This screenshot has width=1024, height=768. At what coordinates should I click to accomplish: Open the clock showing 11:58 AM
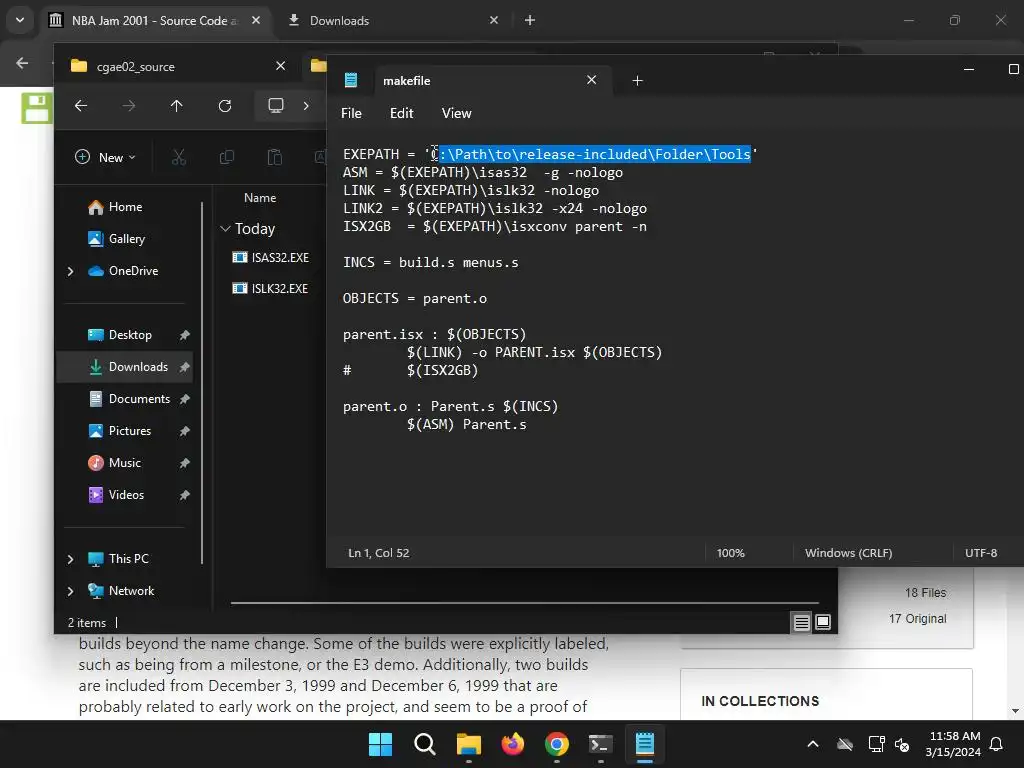954,744
